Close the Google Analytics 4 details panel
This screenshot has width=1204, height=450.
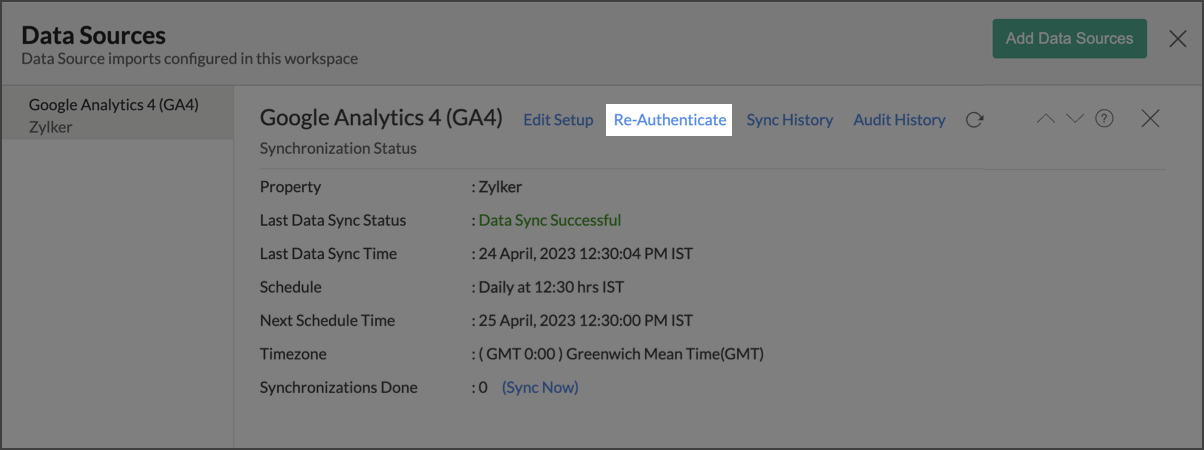(1150, 119)
